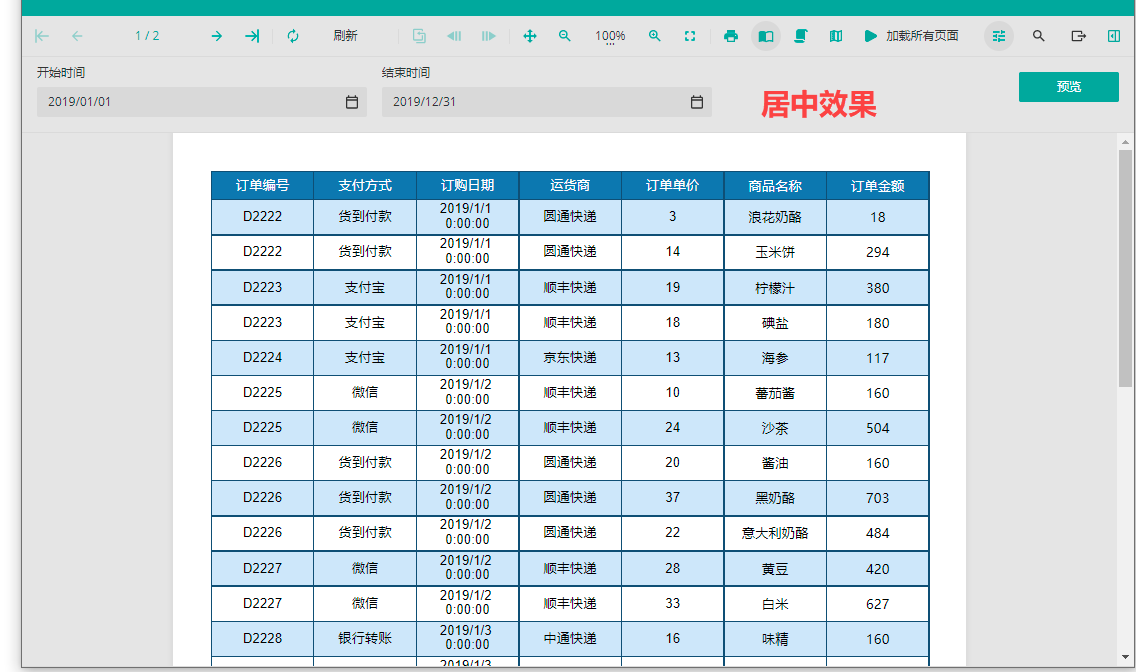The height and width of the screenshot is (672, 1136).
Task: Toggle the parameters panel icon
Action: coord(998,36)
